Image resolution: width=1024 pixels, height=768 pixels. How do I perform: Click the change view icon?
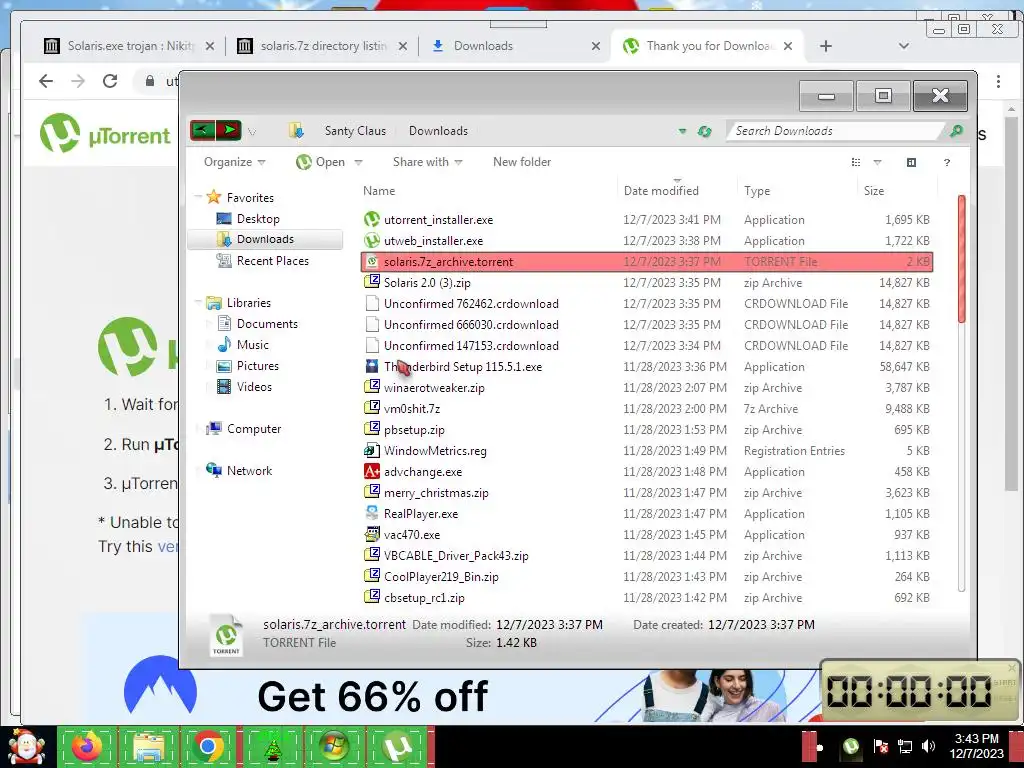pos(856,162)
